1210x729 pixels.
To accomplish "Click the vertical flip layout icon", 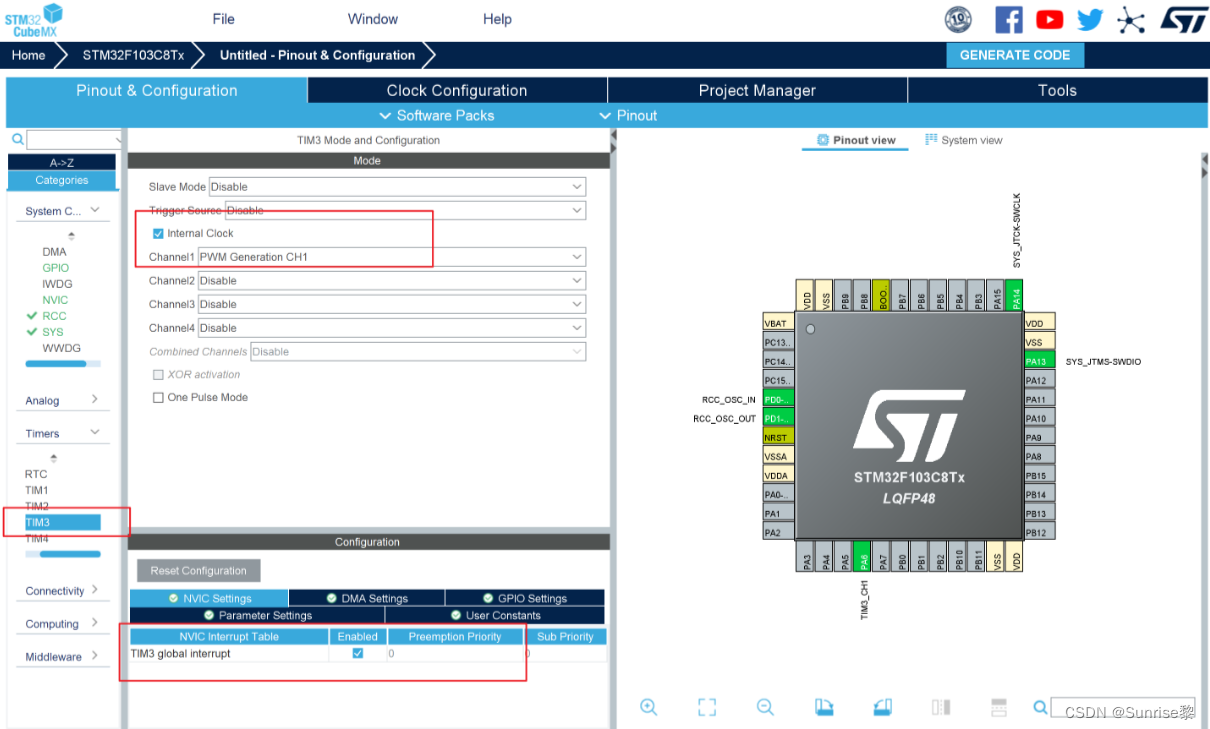I will tap(941, 707).
